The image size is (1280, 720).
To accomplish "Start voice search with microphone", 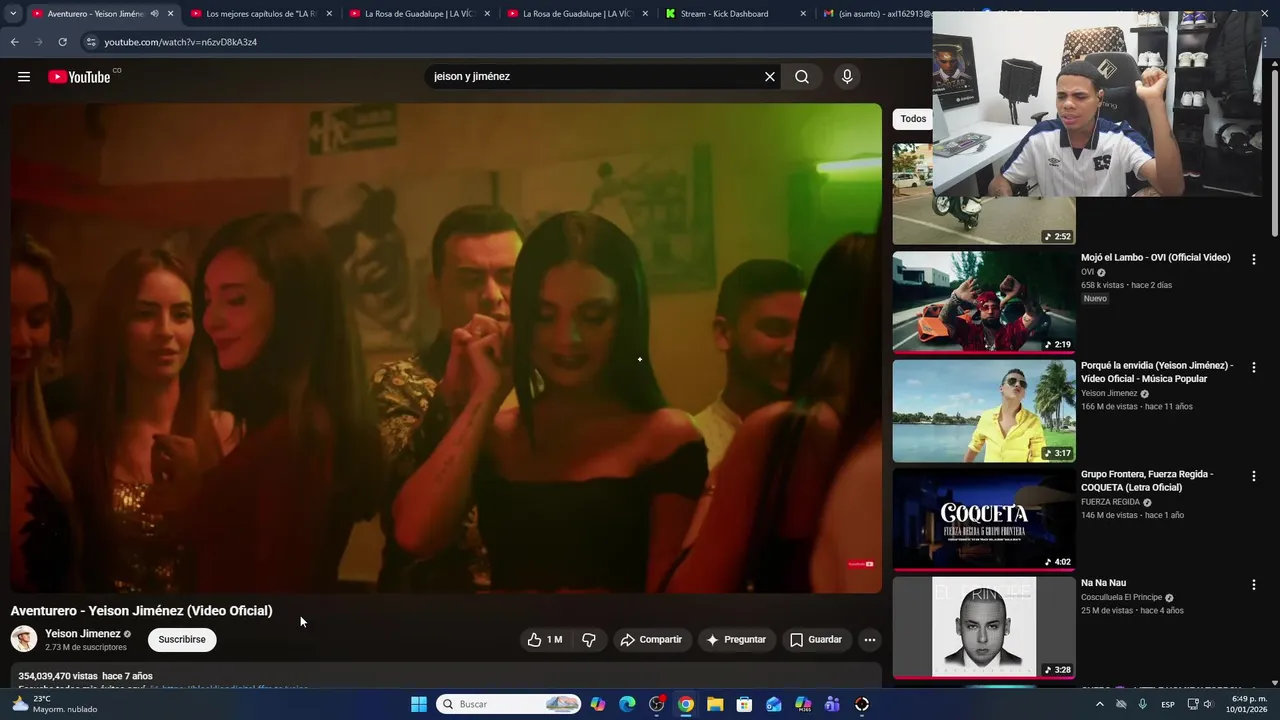I will [847, 77].
